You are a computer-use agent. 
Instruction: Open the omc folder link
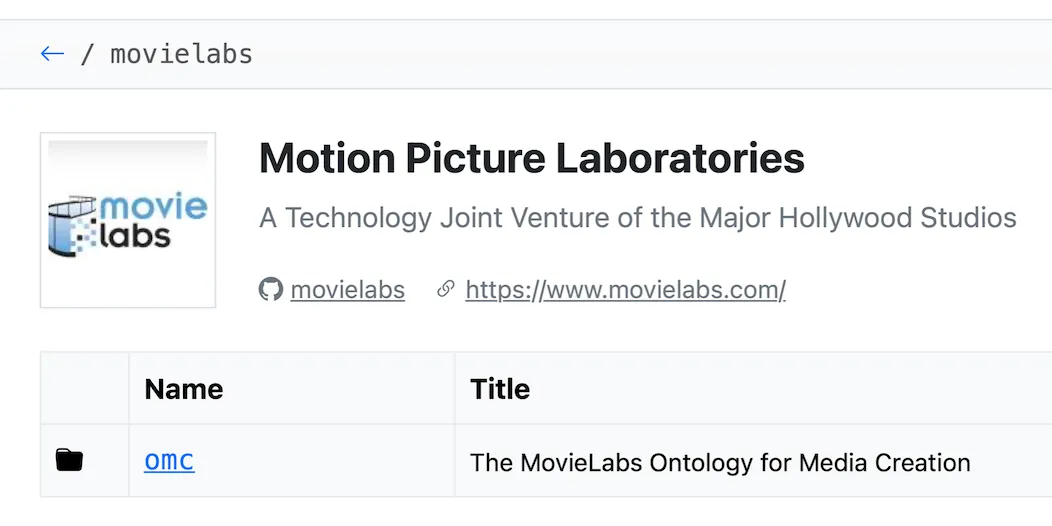(169, 461)
